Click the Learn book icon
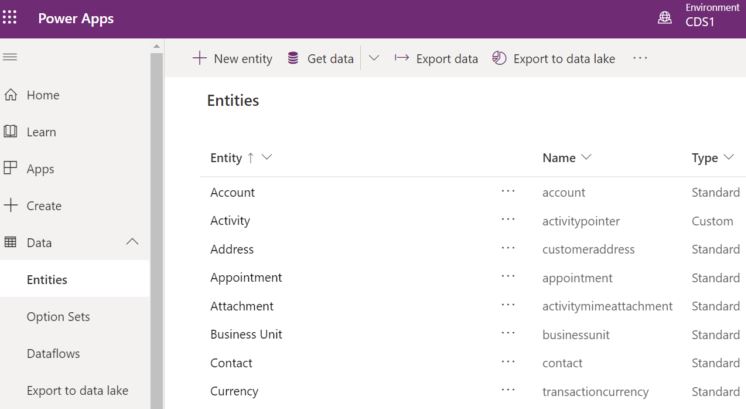 coord(10,131)
